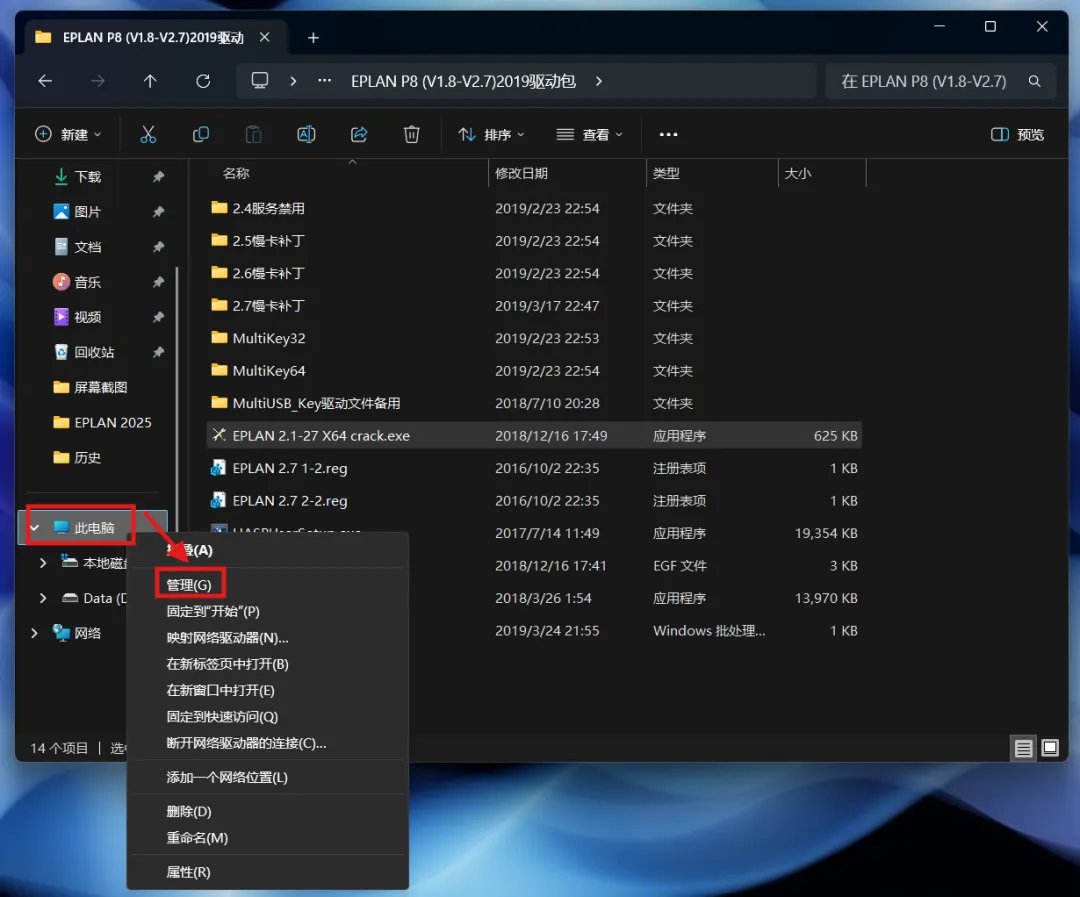
Task: Unpin Downloads using its pin icon
Action: pos(158,176)
